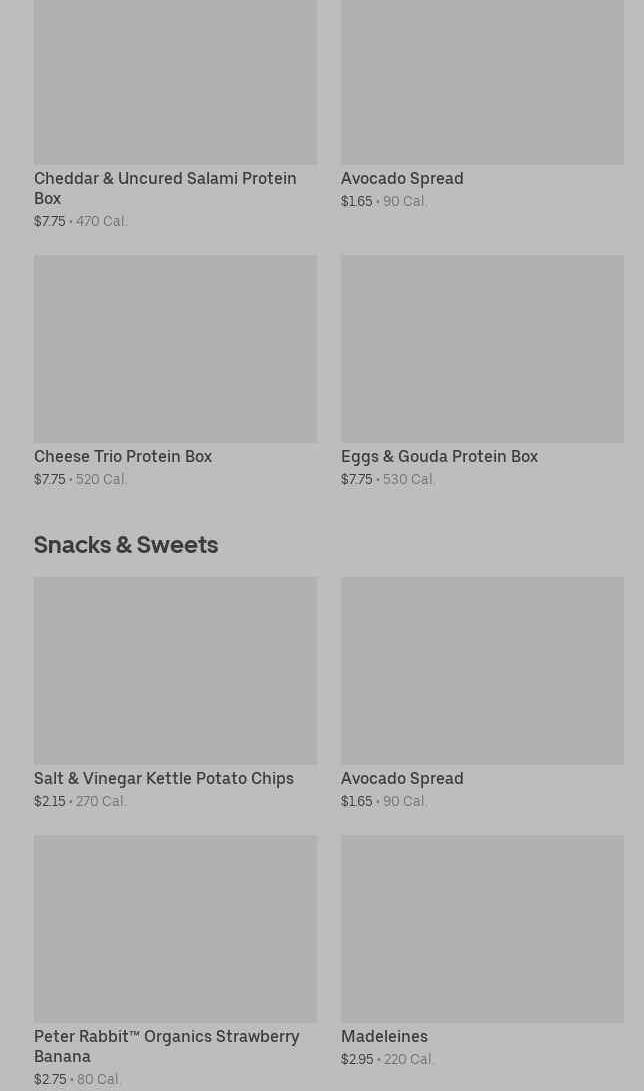Click Eggs & Gouda Protein Box title
The width and height of the screenshot is (644, 1091).
point(439,456)
